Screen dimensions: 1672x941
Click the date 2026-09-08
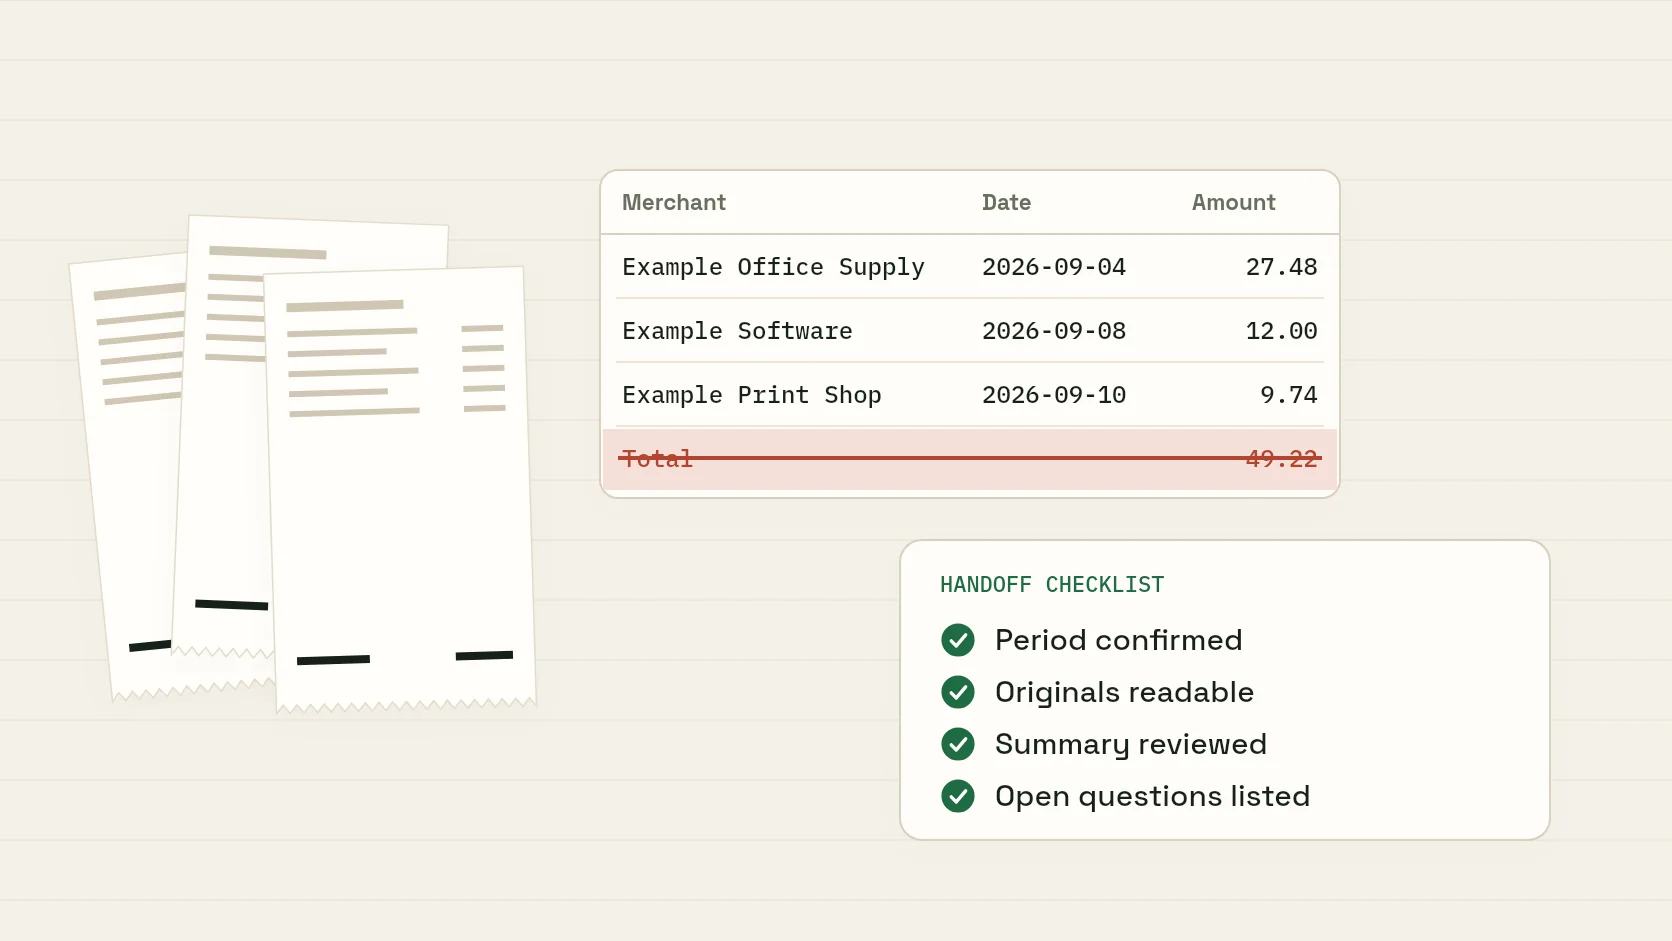coord(1054,331)
